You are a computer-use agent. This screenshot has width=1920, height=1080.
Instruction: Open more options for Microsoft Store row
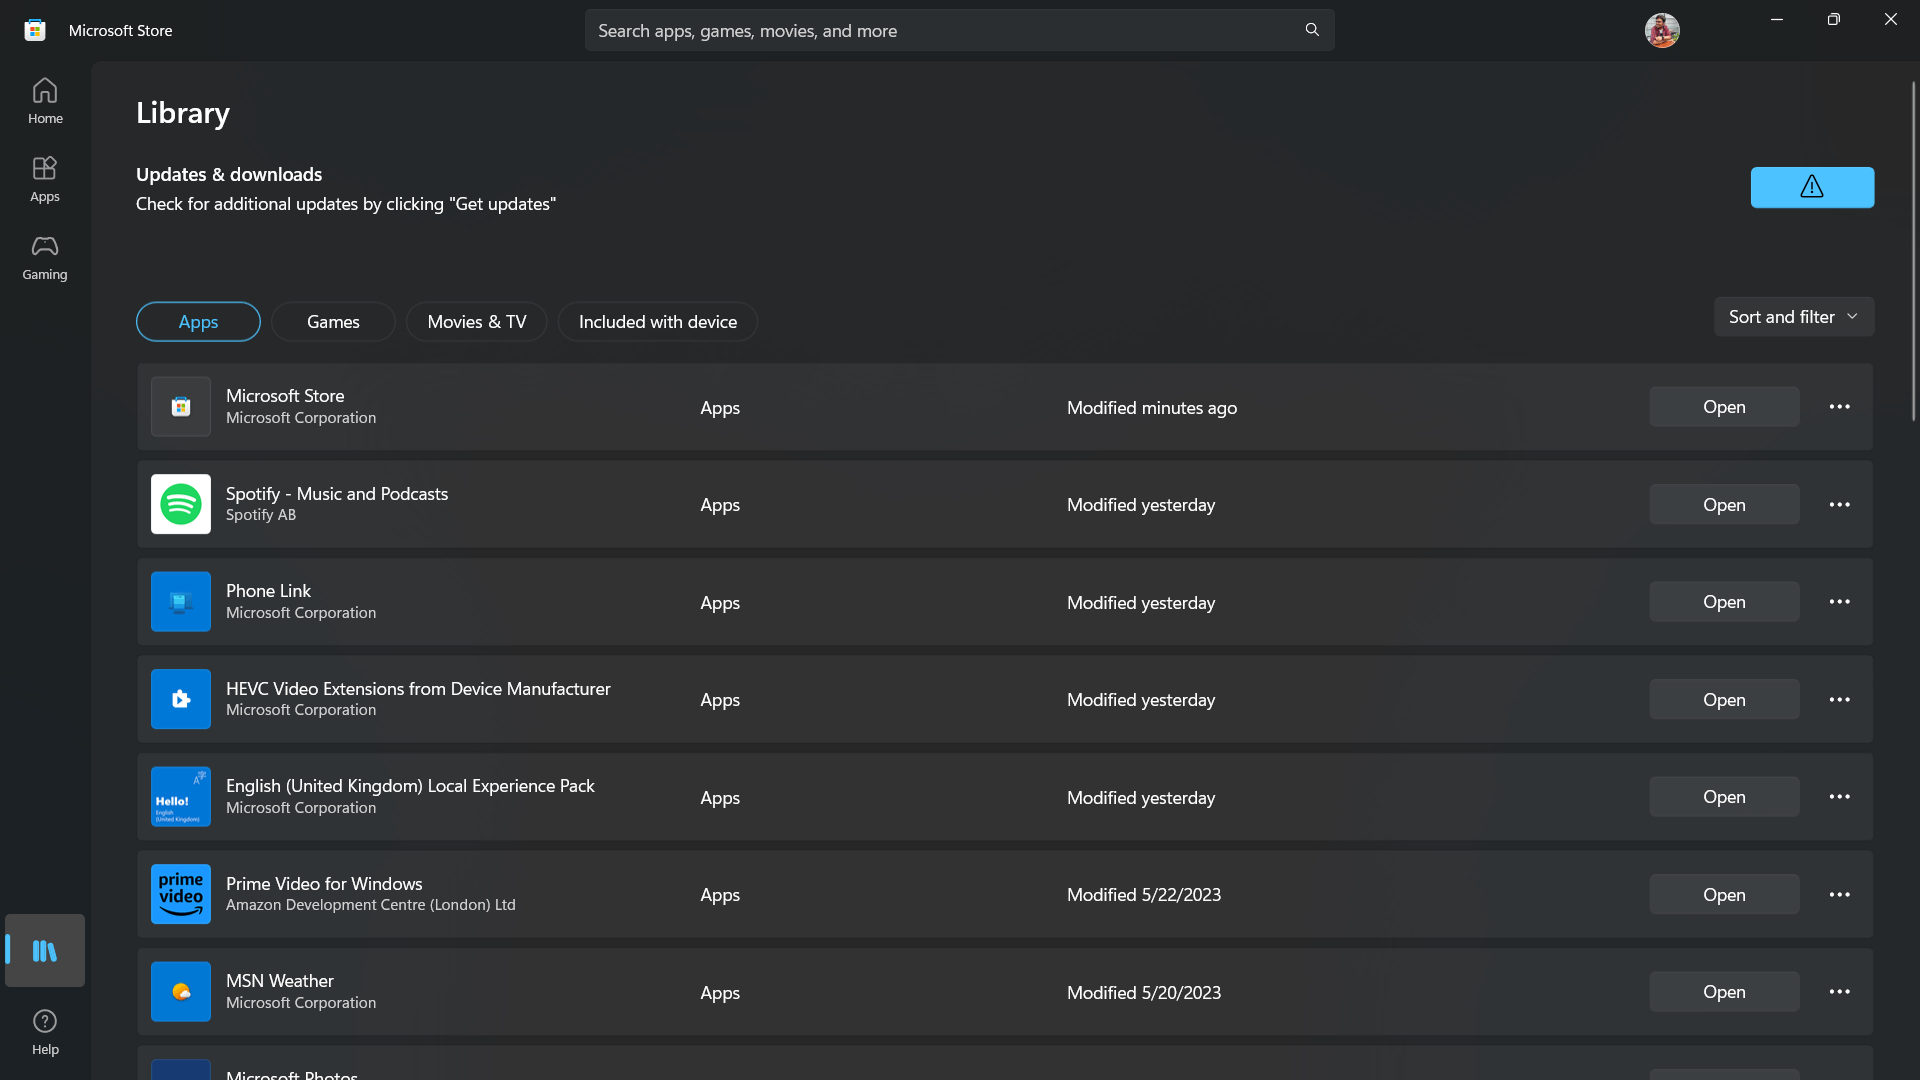click(x=1840, y=407)
